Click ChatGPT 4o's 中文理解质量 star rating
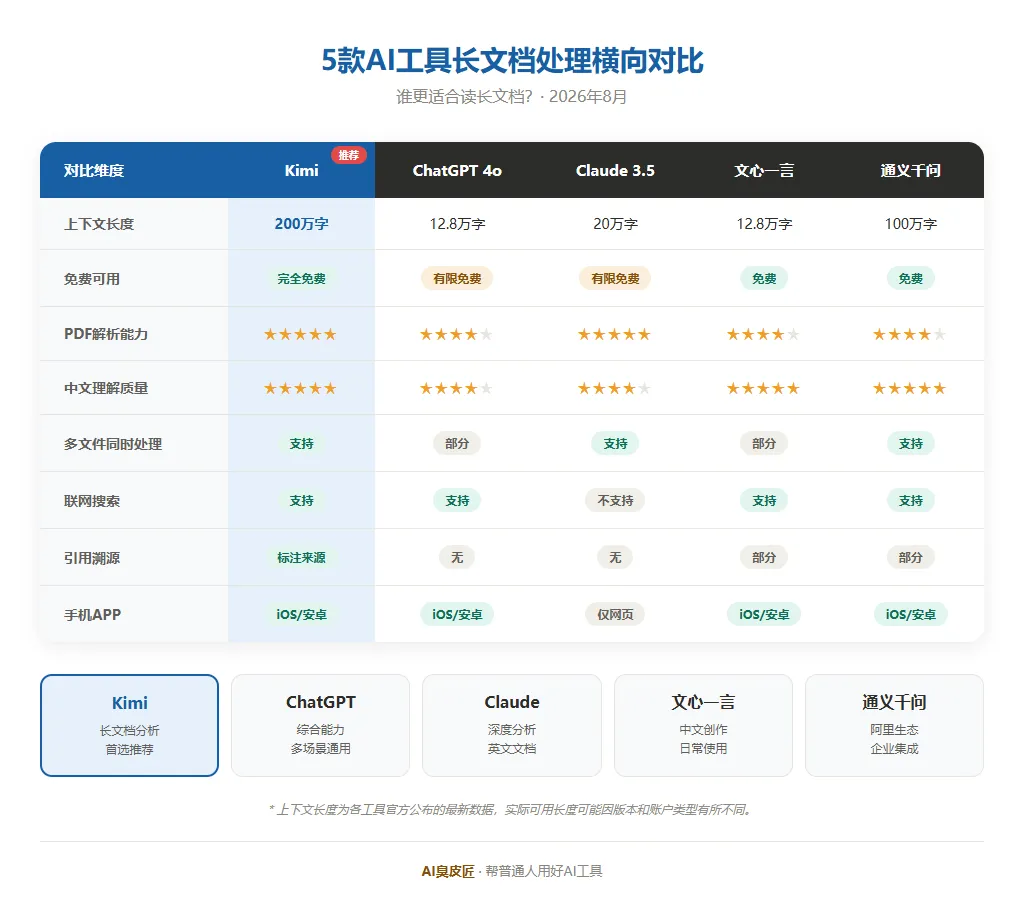1024x919 pixels. (456, 389)
